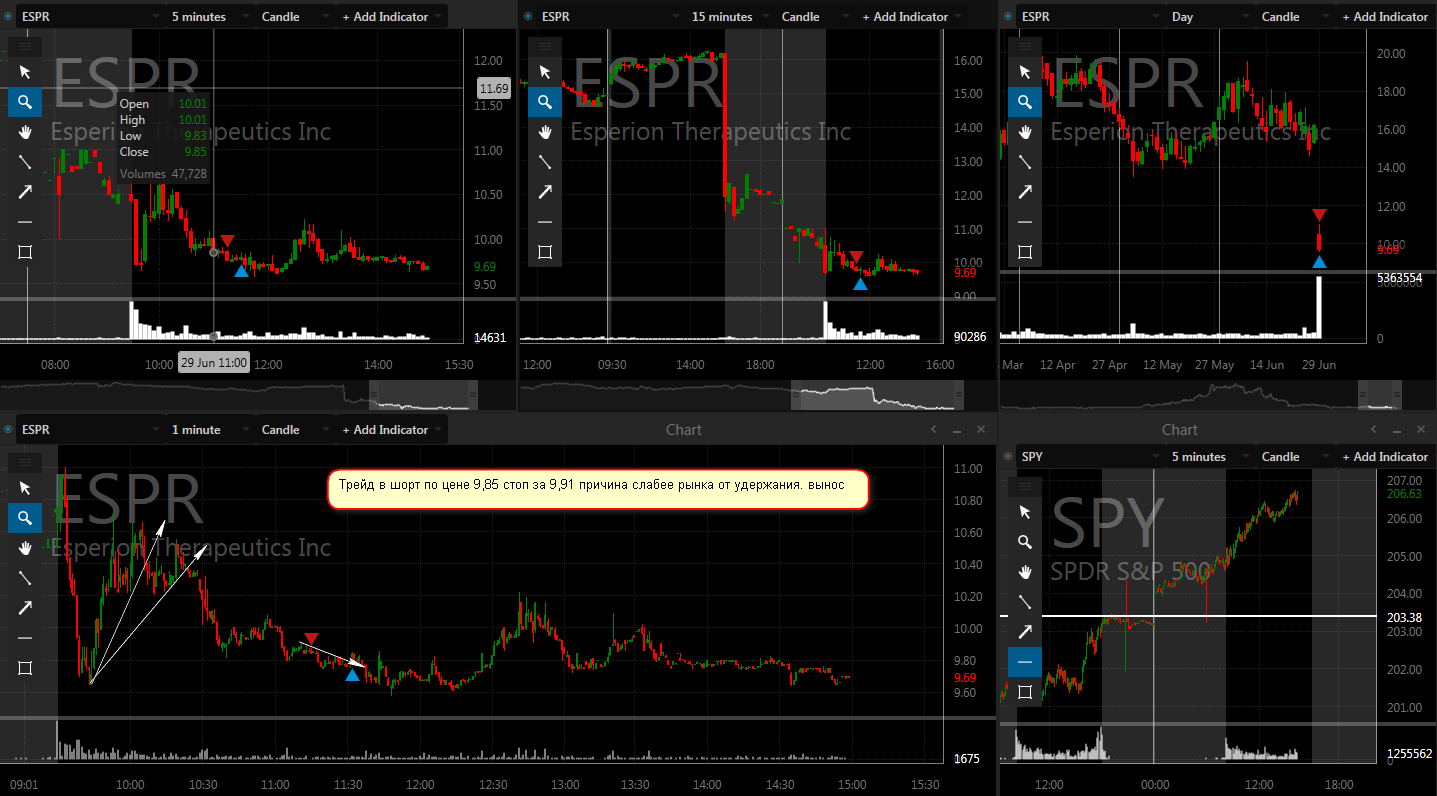This screenshot has height=796, width=1437.
Task: Select rectangle tool in ESPR 5 minutes chart
Action: coord(25,252)
